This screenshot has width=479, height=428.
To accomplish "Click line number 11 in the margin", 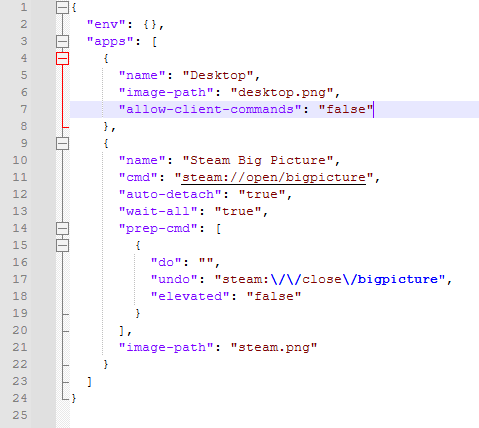I will click(20, 177).
